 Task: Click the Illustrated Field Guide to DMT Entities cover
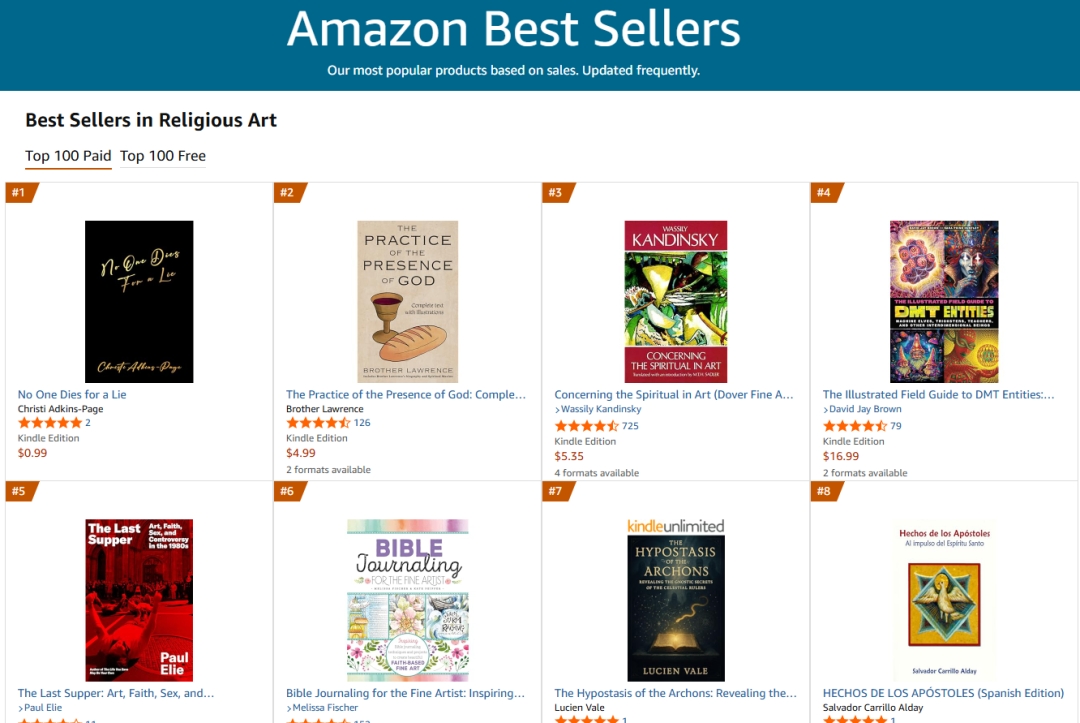[944, 302]
